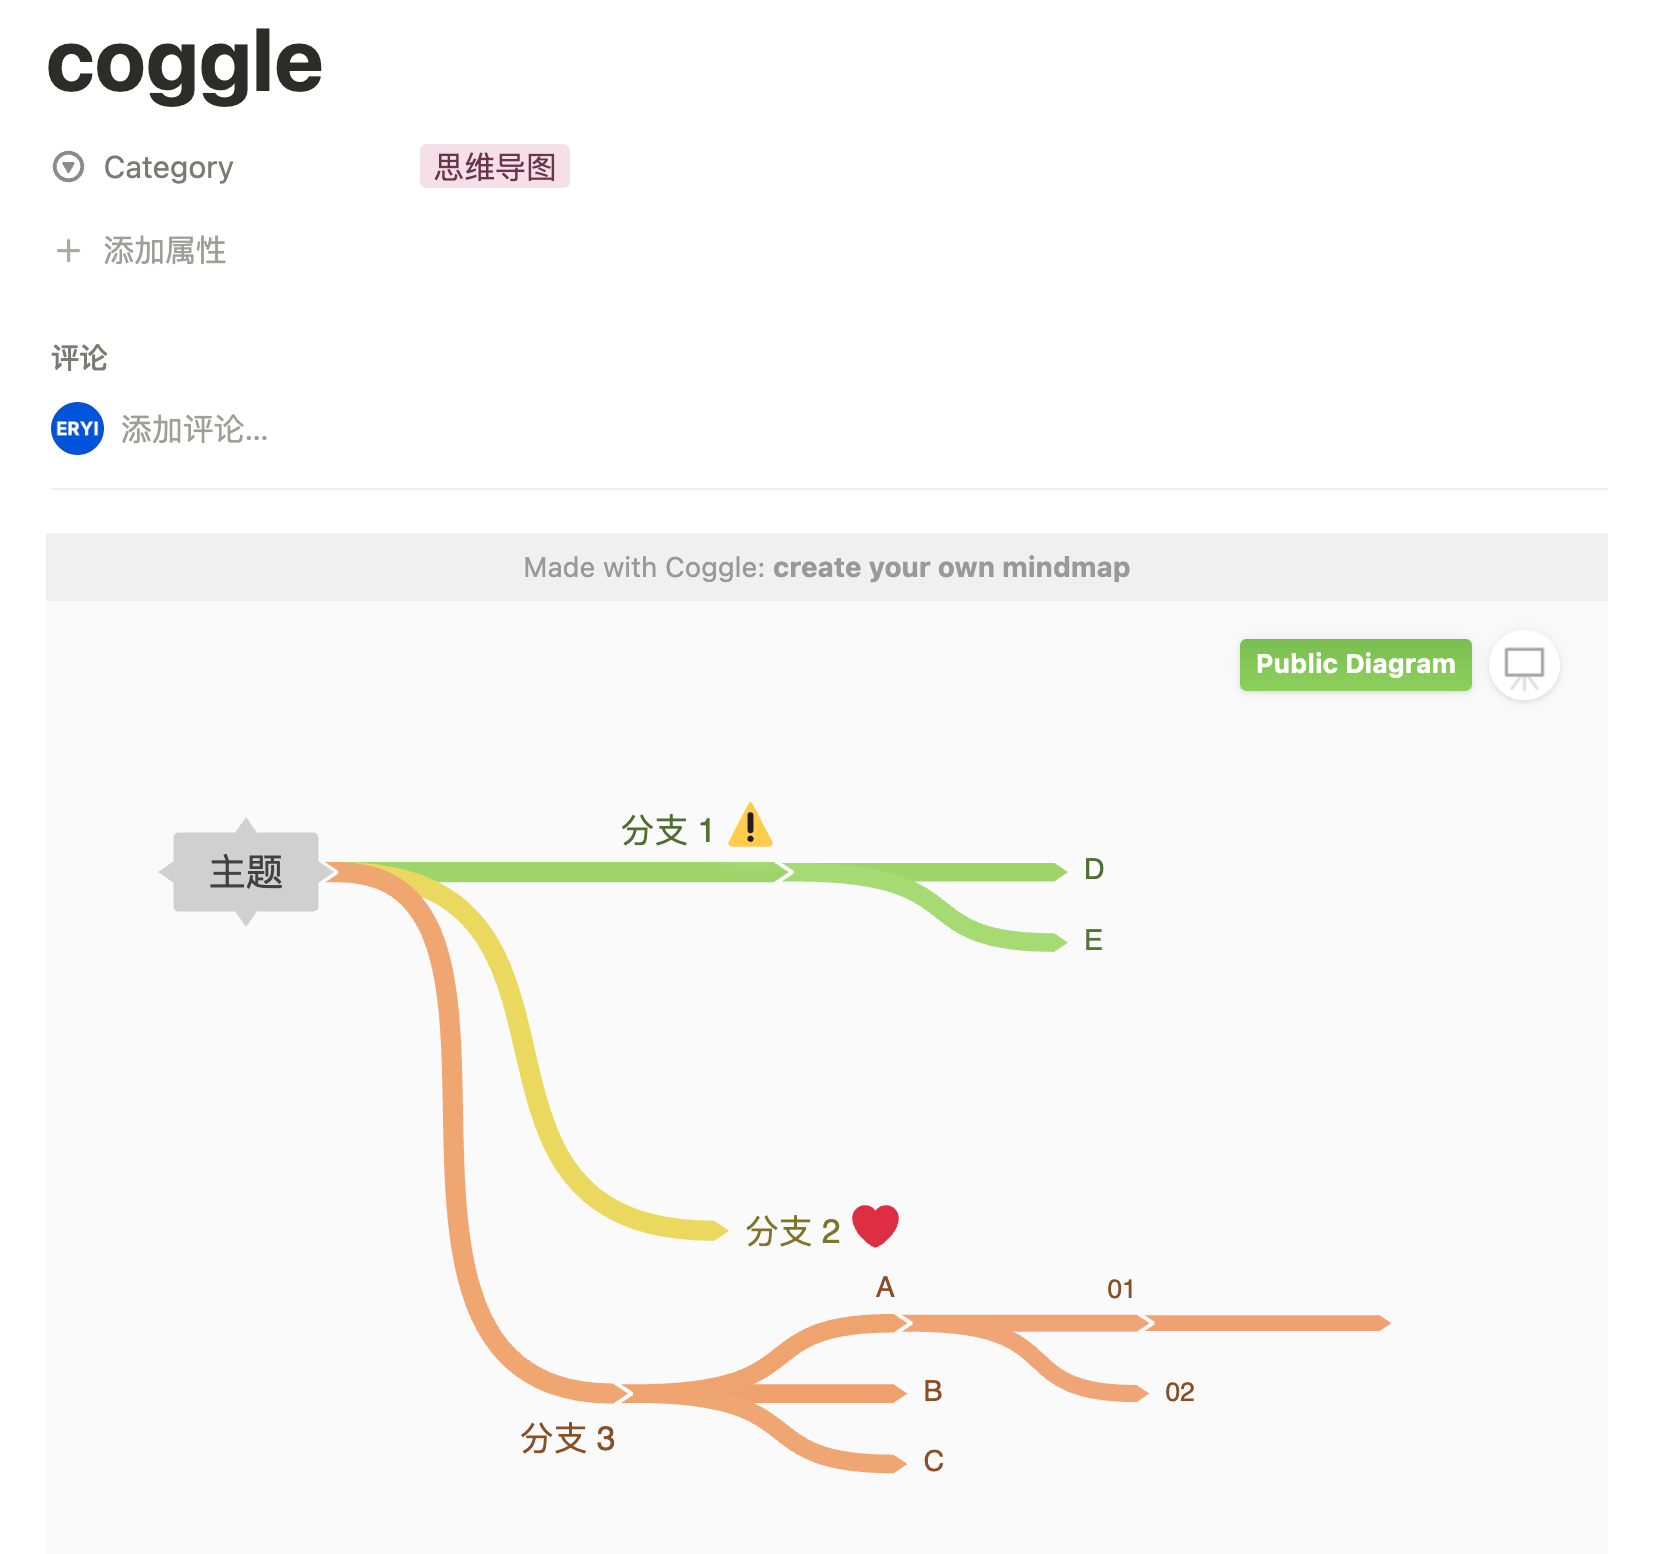
Task: Click the plus icon before 添加属性
Action: point(68,250)
